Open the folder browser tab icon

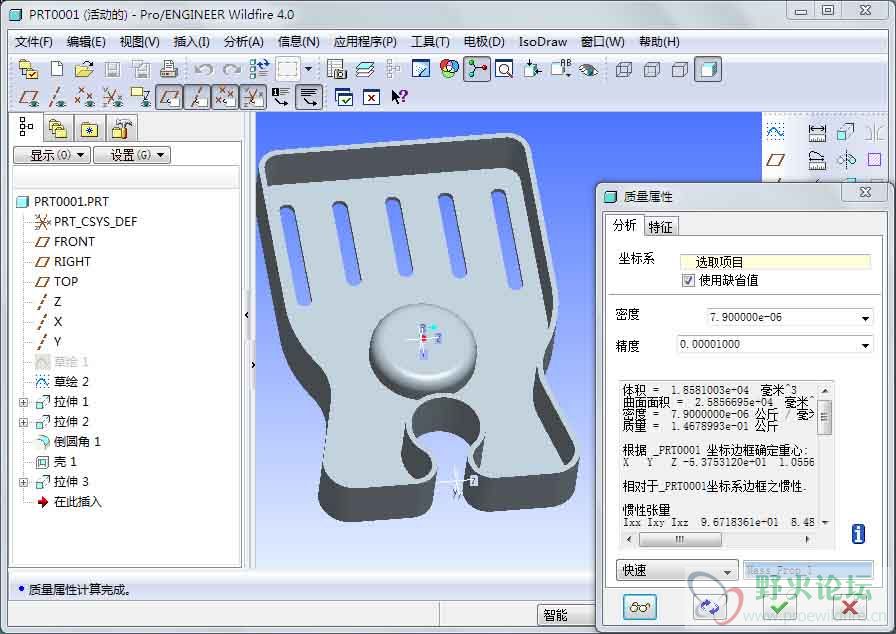tap(57, 129)
